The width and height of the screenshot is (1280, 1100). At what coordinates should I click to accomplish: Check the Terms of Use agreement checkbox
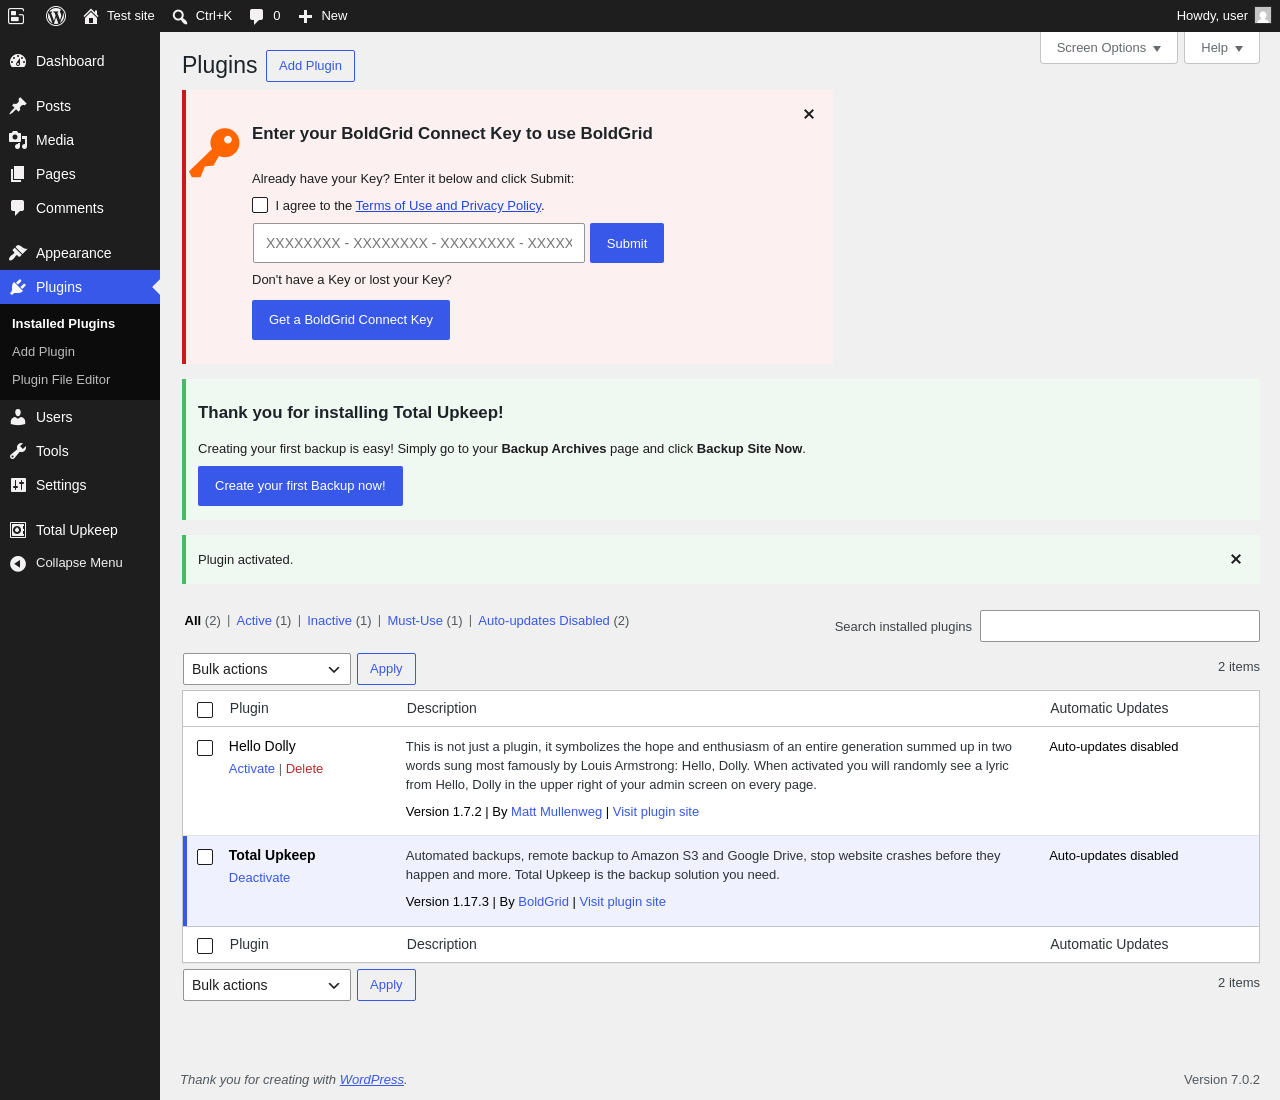pos(260,205)
